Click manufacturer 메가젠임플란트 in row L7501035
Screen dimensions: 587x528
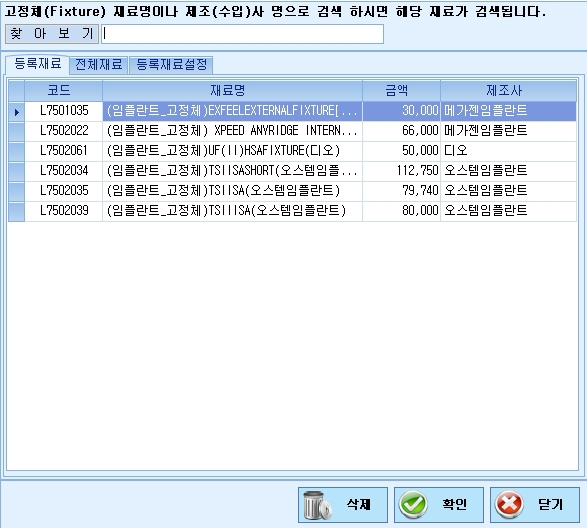point(508,111)
